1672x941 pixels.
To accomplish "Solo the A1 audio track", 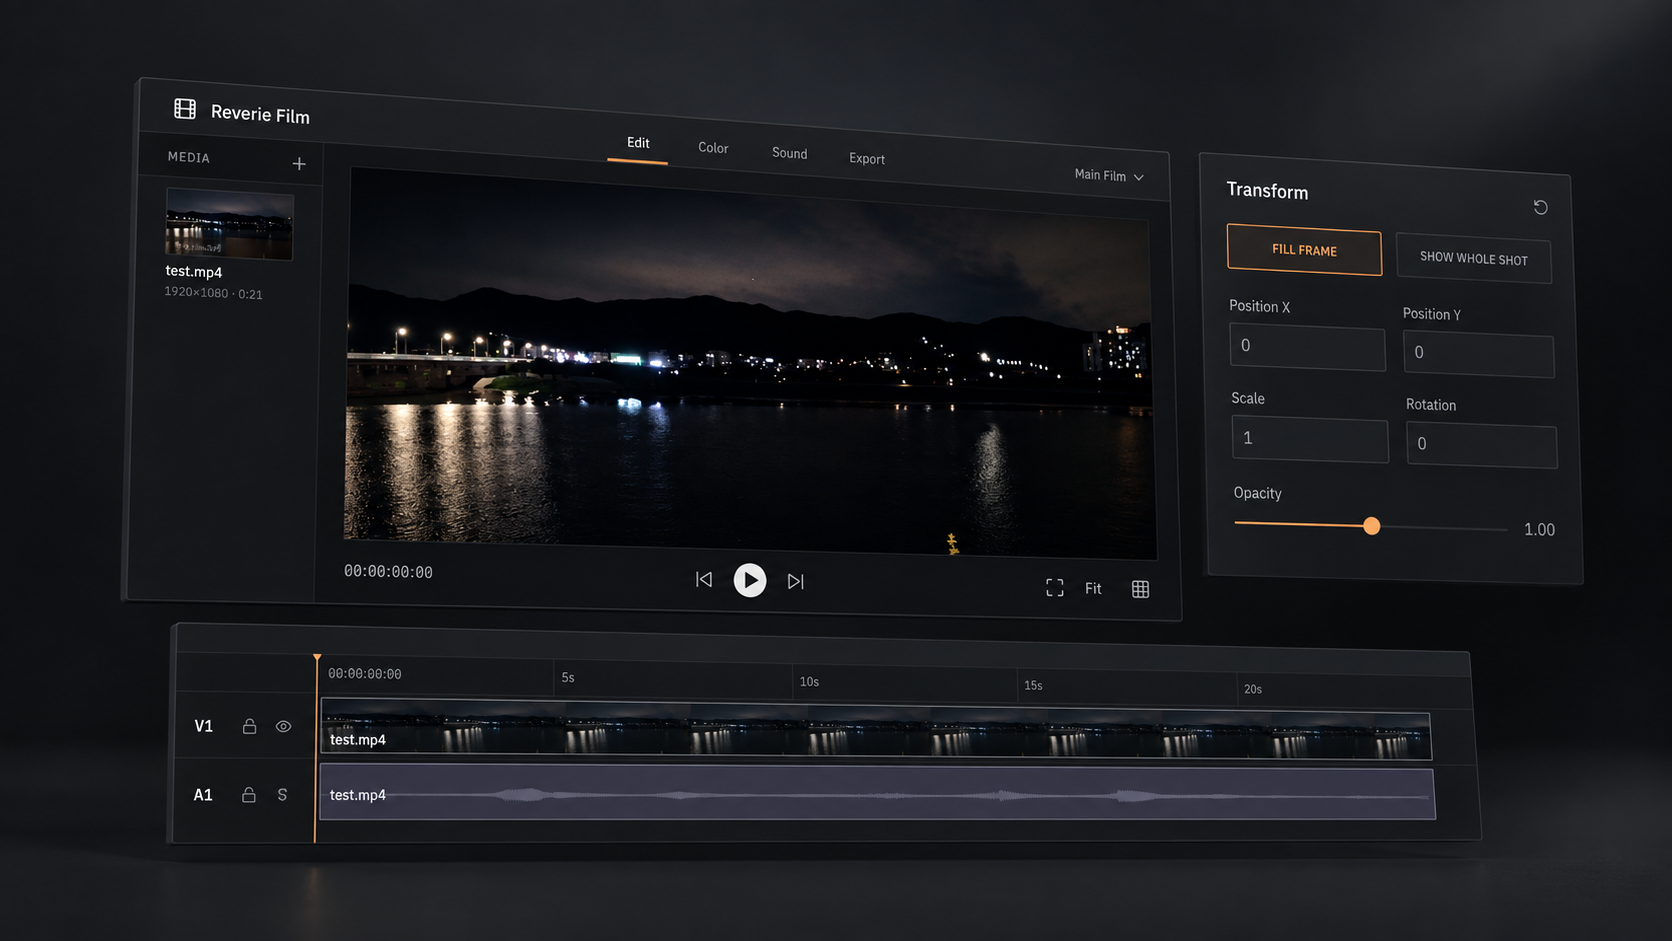I will pyautogui.click(x=282, y=795).
